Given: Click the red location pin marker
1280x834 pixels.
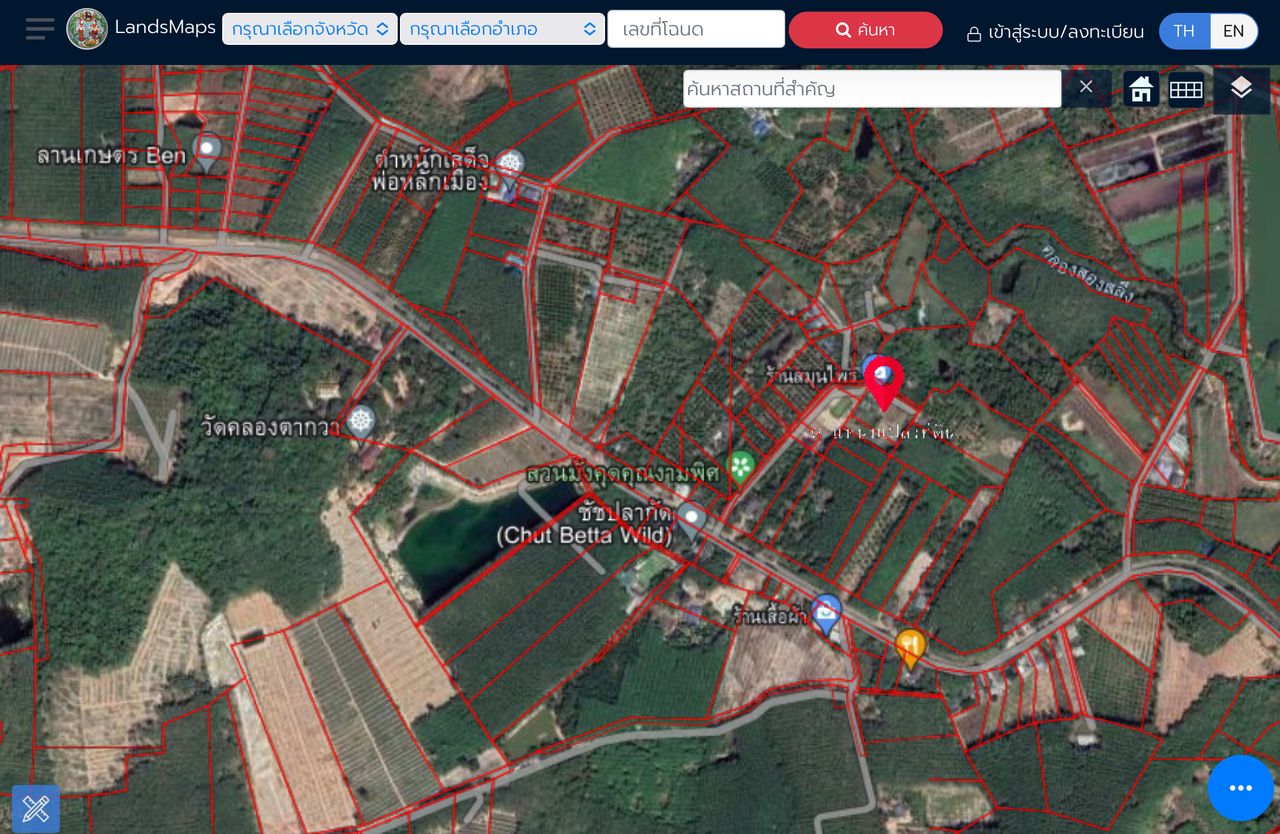Looking at the screenshot, I should coord(884,383).
